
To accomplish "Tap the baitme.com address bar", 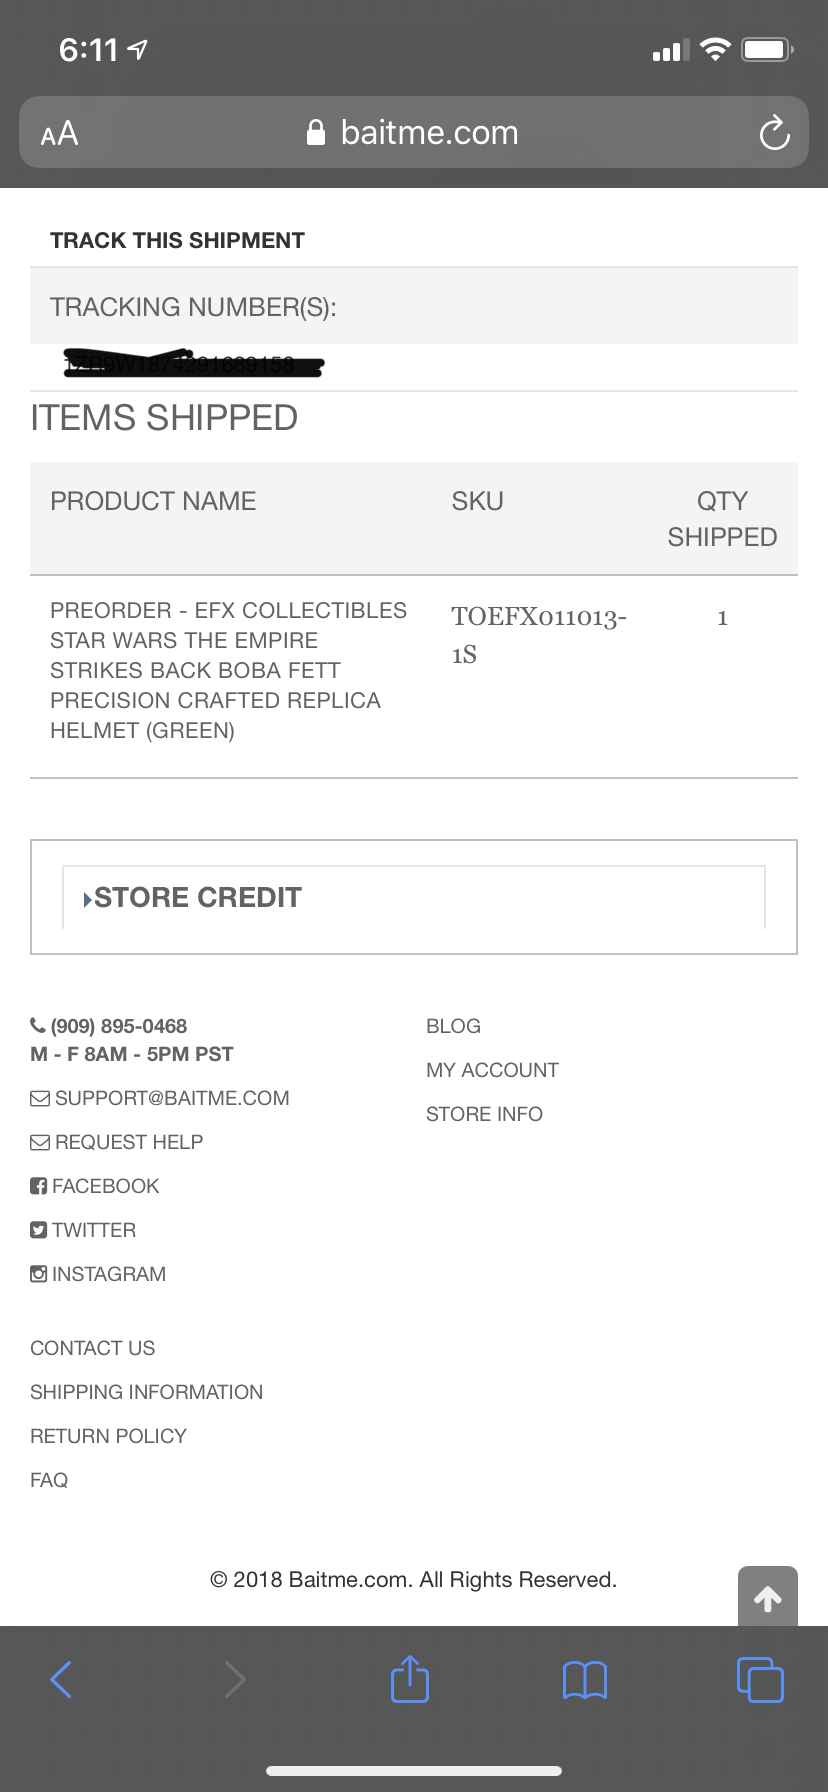I will pyautogui.click(x=414, y=132).
